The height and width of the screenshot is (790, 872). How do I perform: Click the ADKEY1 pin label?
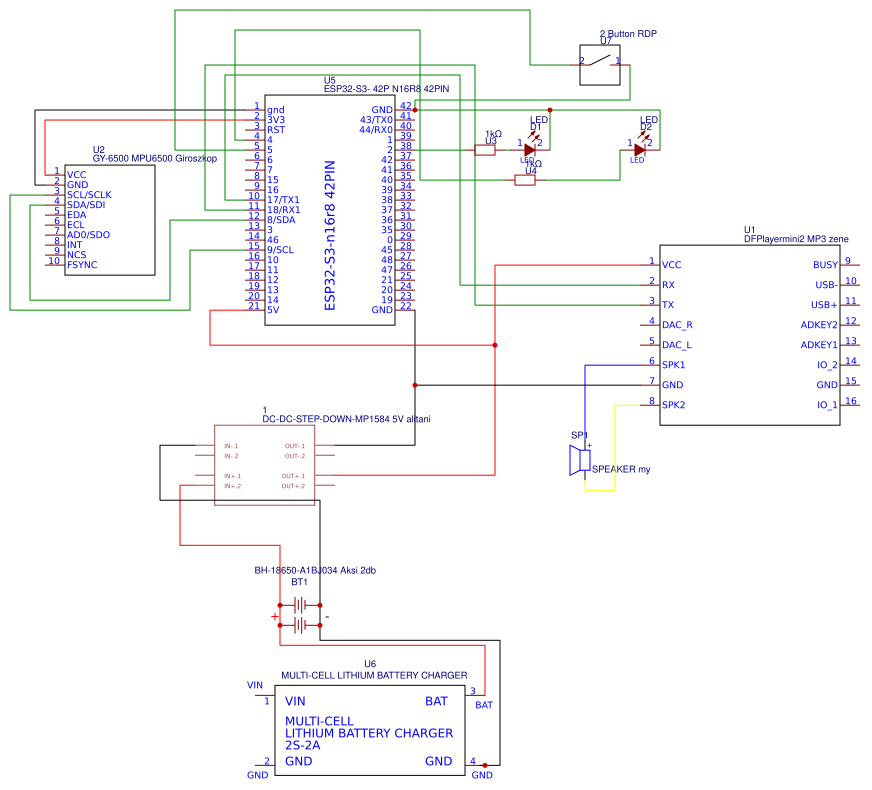coord(819,345)
